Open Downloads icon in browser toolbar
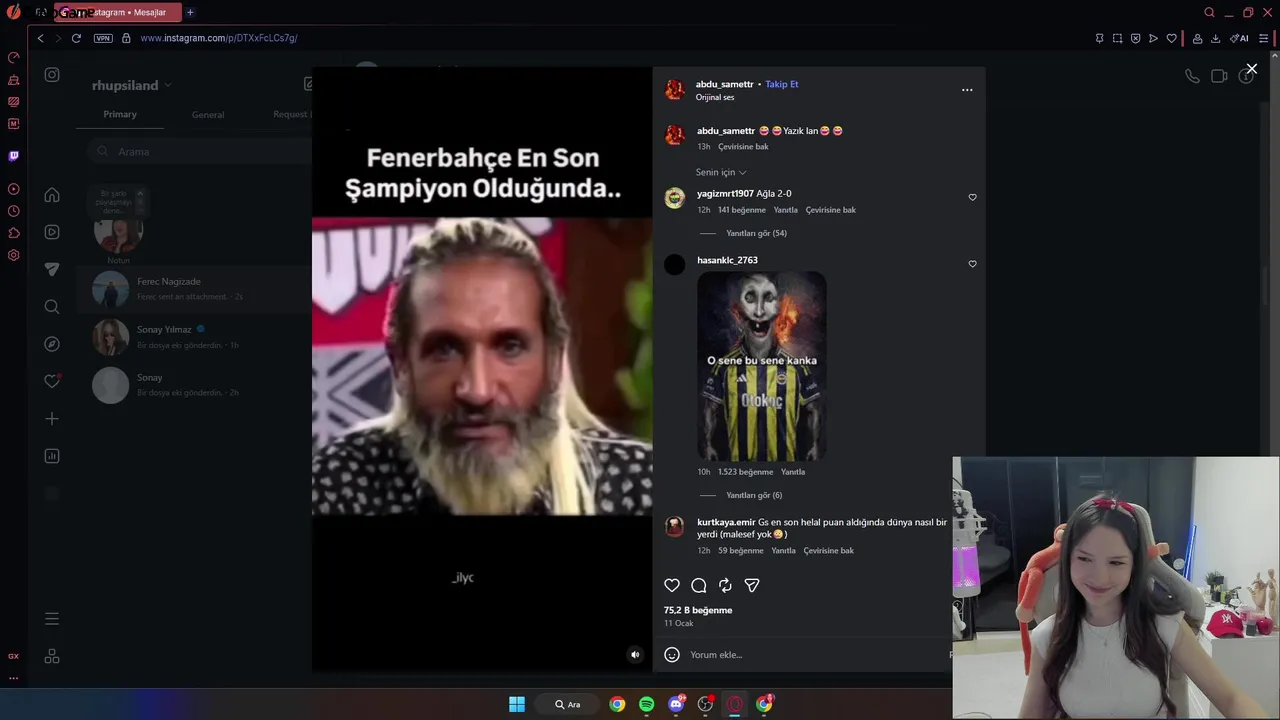The height and width of the screenshot is (720, 1280). point(1215,38)
